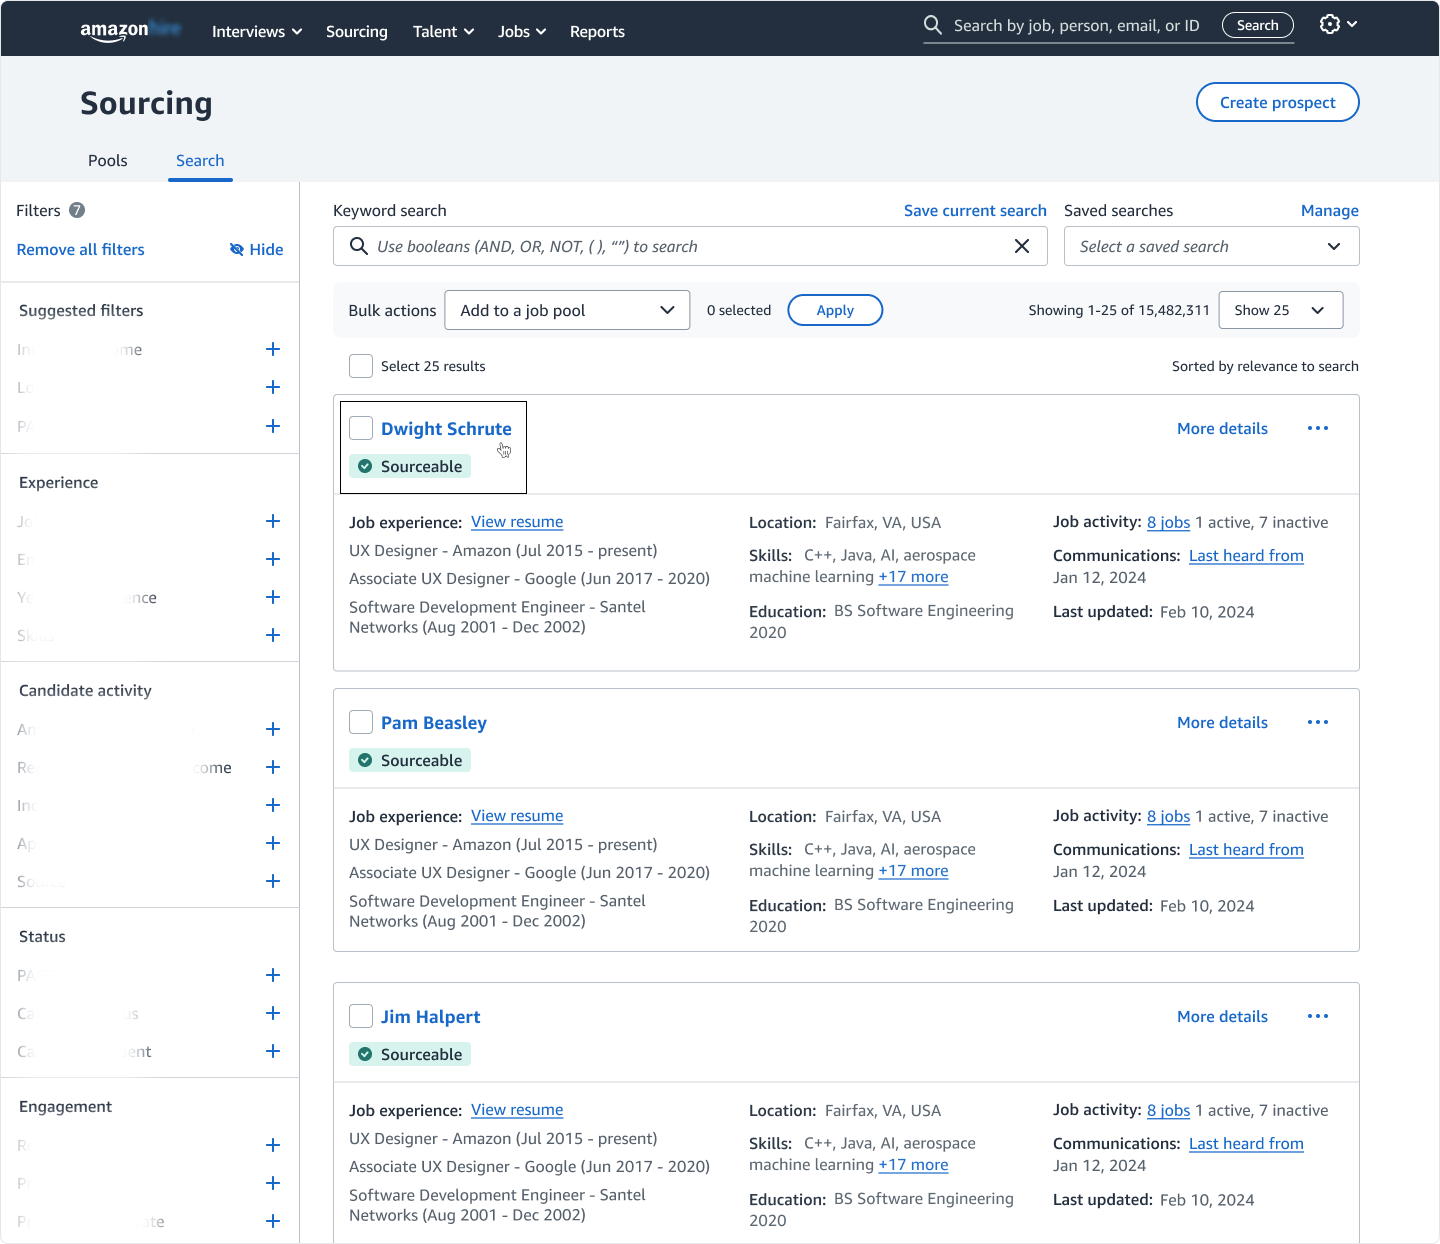
Task: Click More details for Dwight Schrute
Action: [x=1222, y=428]
